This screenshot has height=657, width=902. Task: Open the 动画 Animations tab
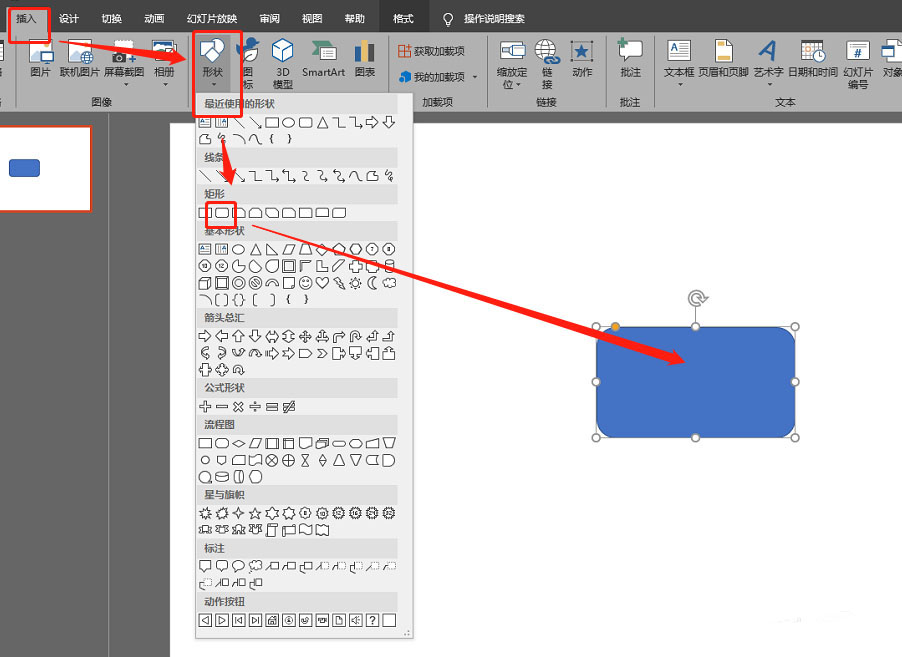[x=154, y=19]
